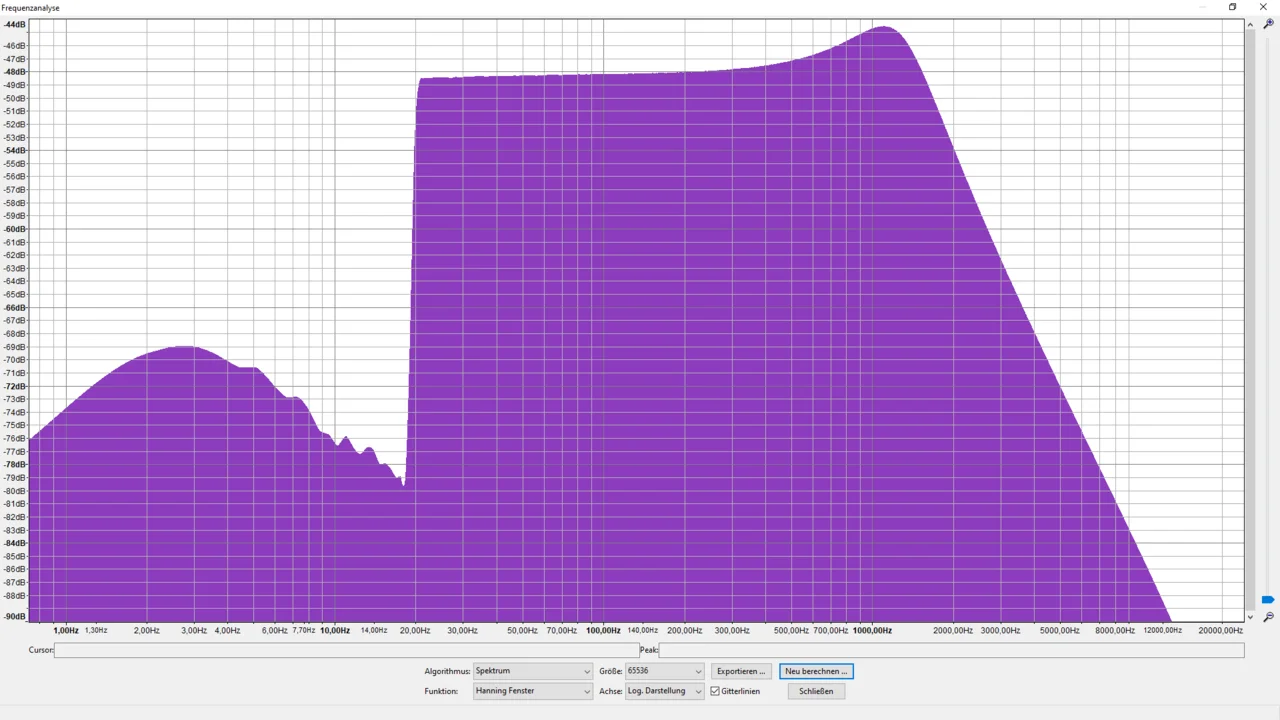Restore down the Frequenzanalyse window

[x=1232, y=7]
